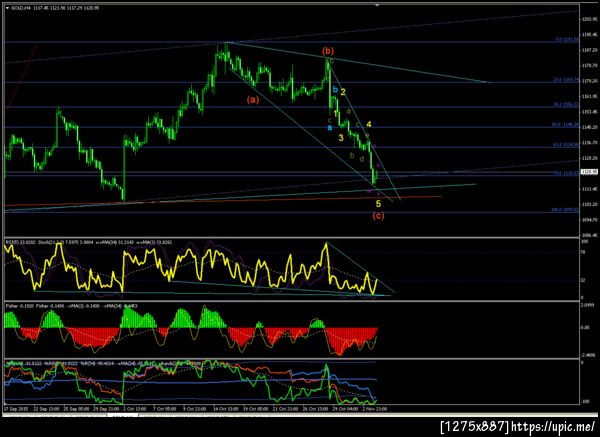Click the 1161.95 price scale value

click(589, 96)
